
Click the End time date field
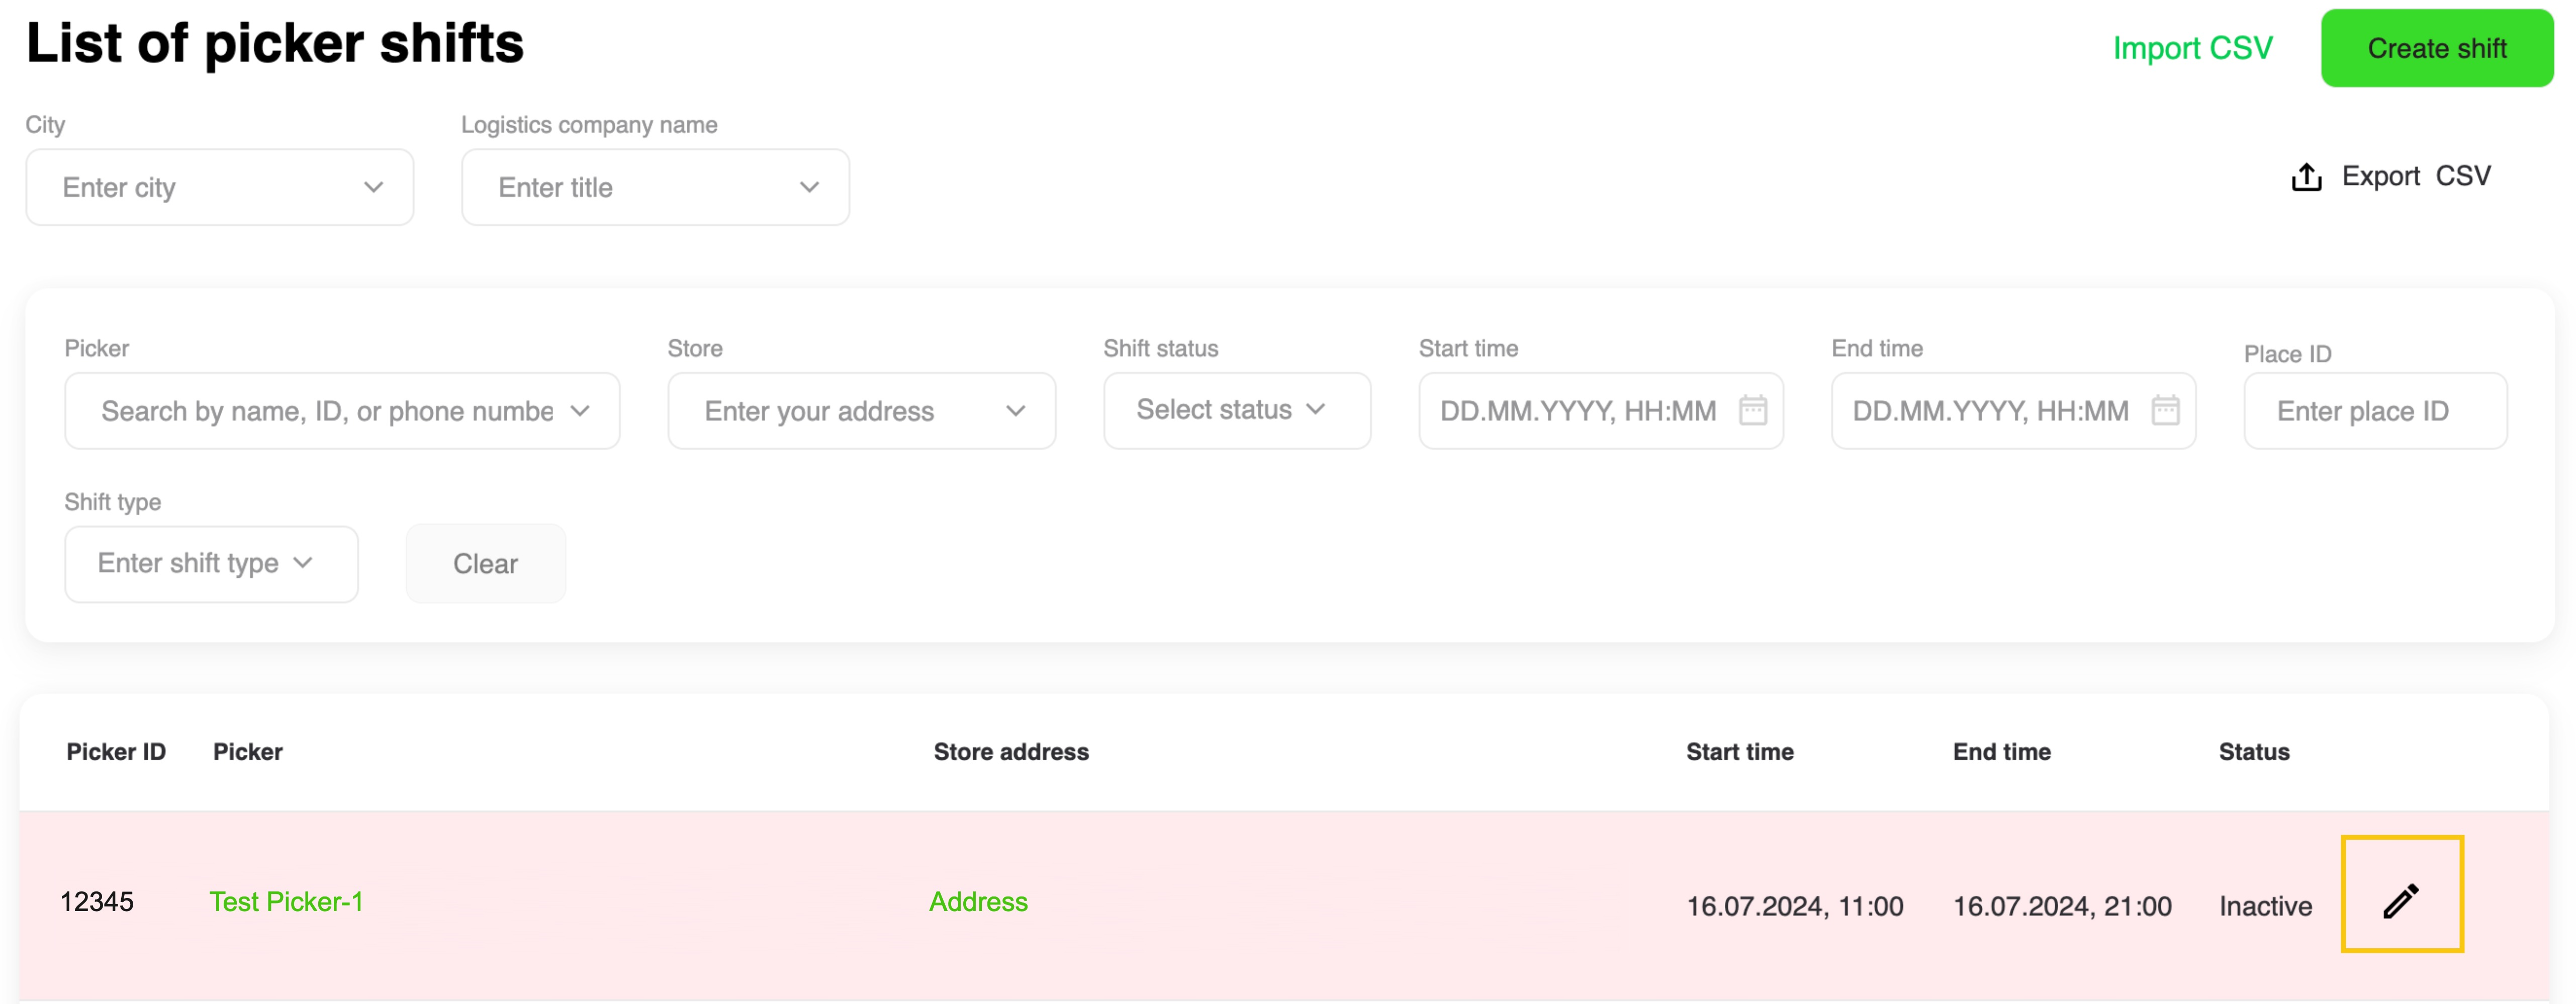click(1990, 411)
